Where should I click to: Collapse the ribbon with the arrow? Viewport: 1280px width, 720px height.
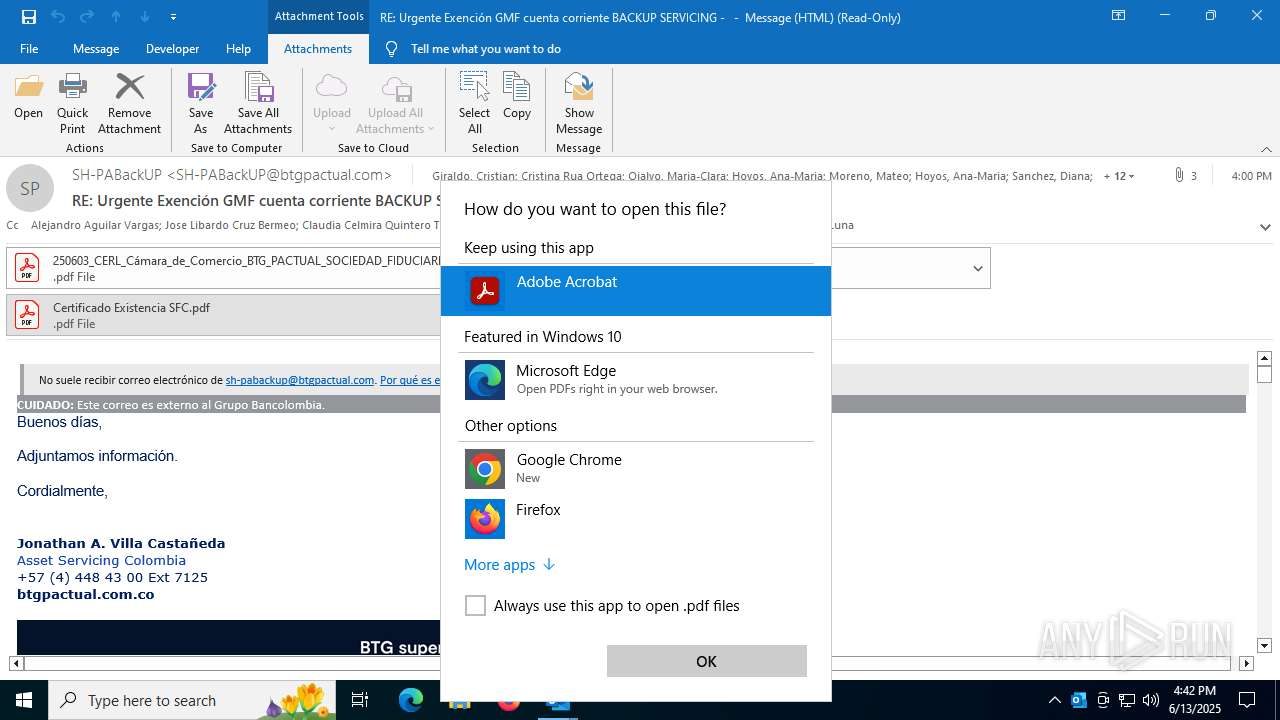click(x=1266, y=149)
